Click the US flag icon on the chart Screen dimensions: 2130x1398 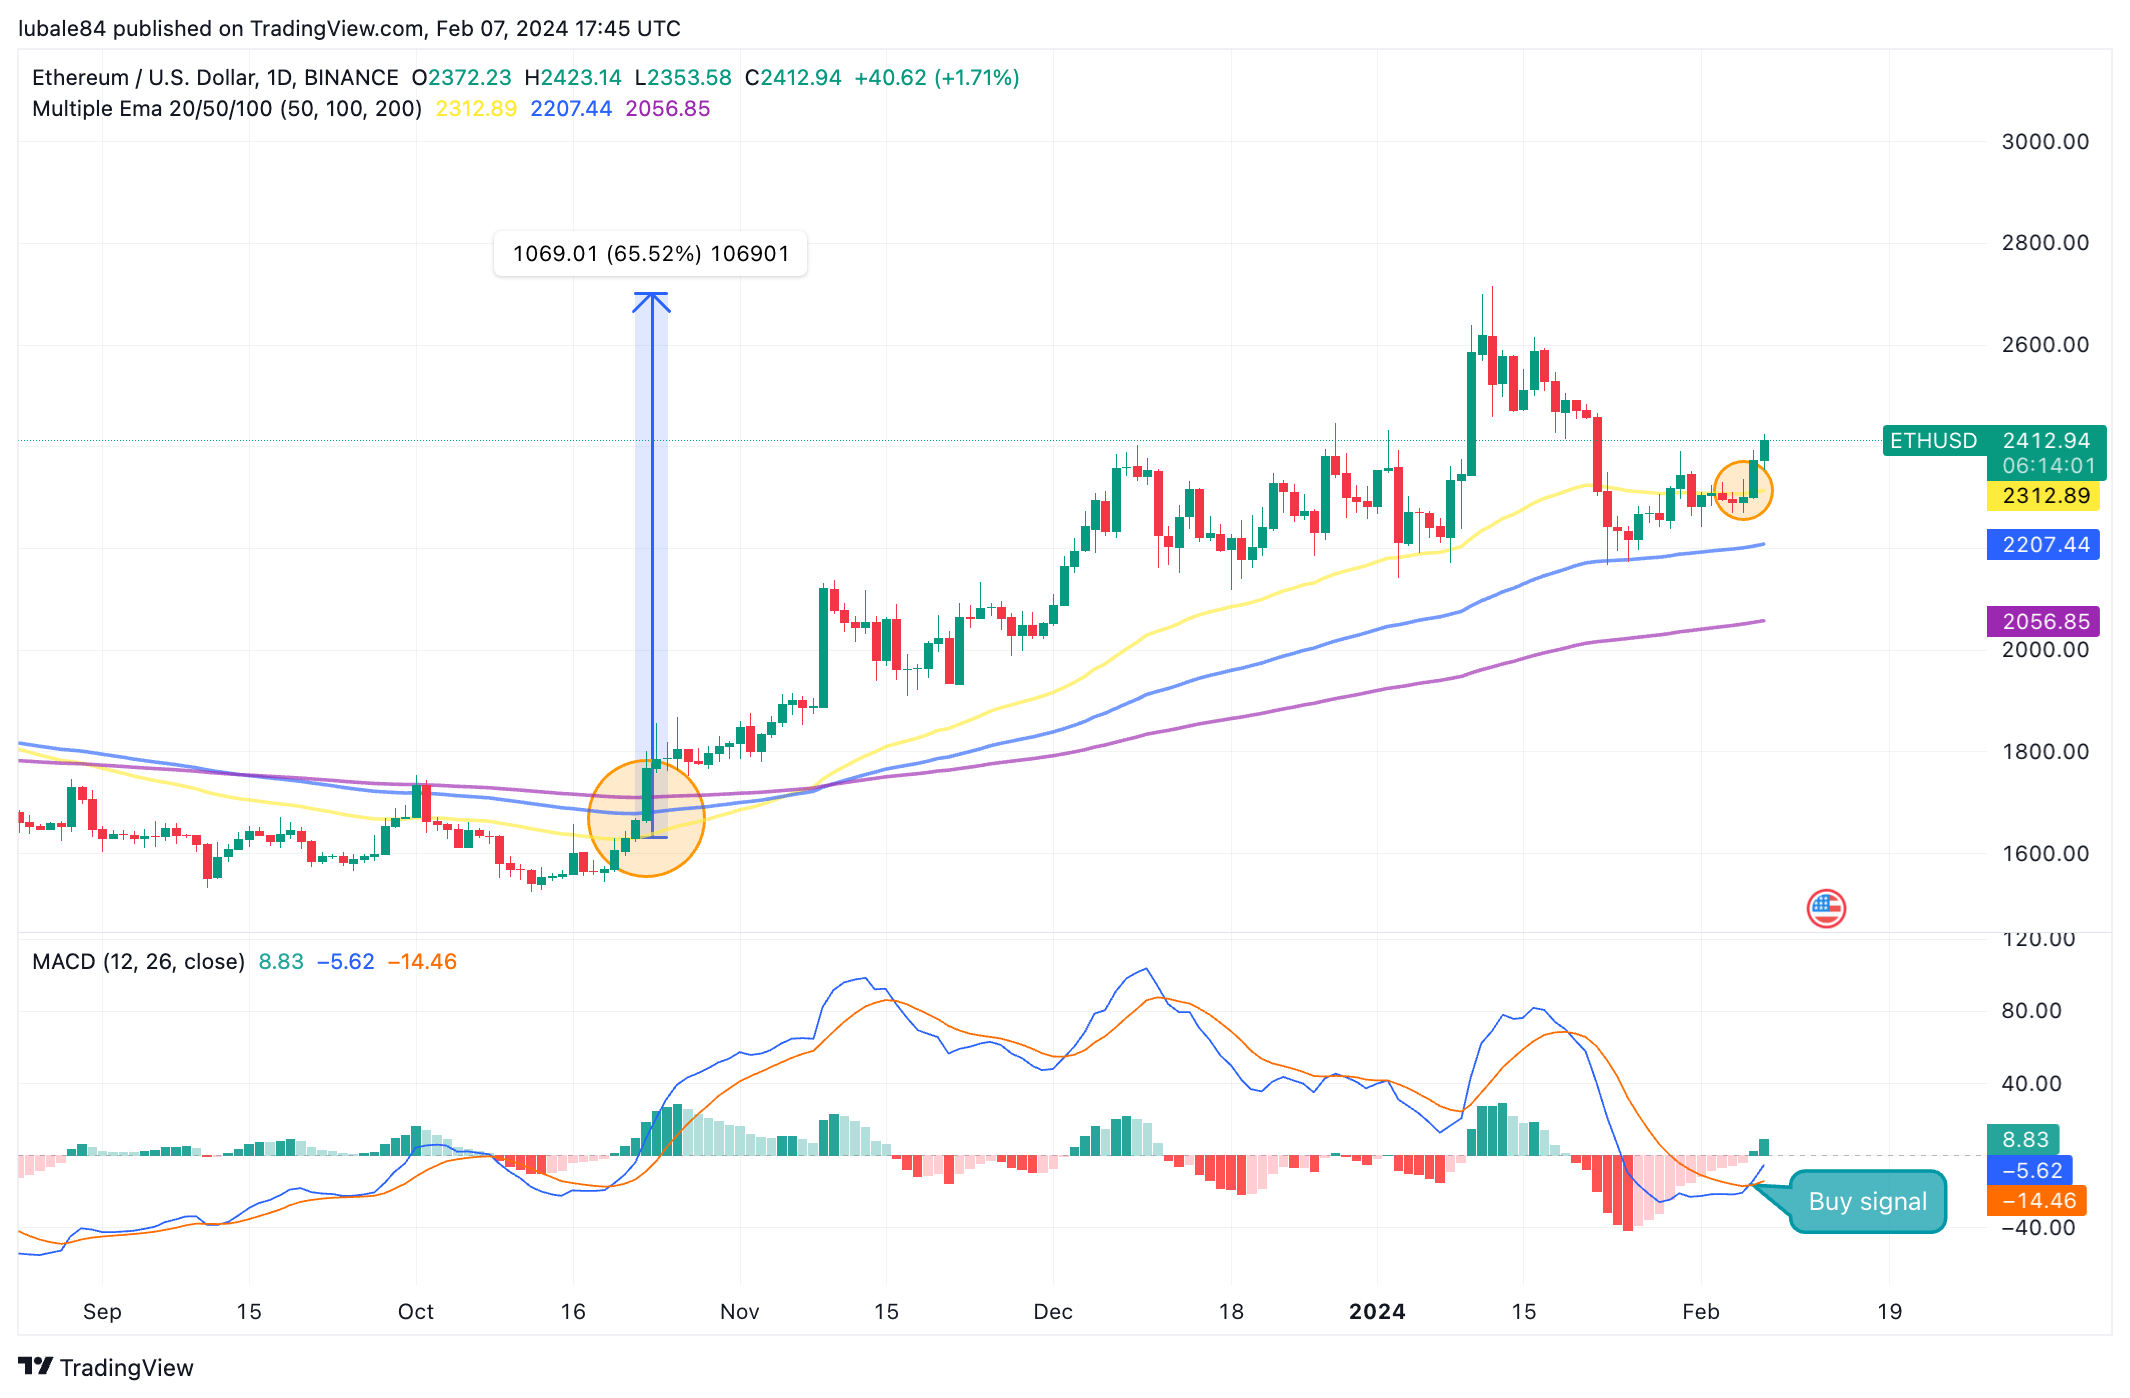coord(1825,908)
